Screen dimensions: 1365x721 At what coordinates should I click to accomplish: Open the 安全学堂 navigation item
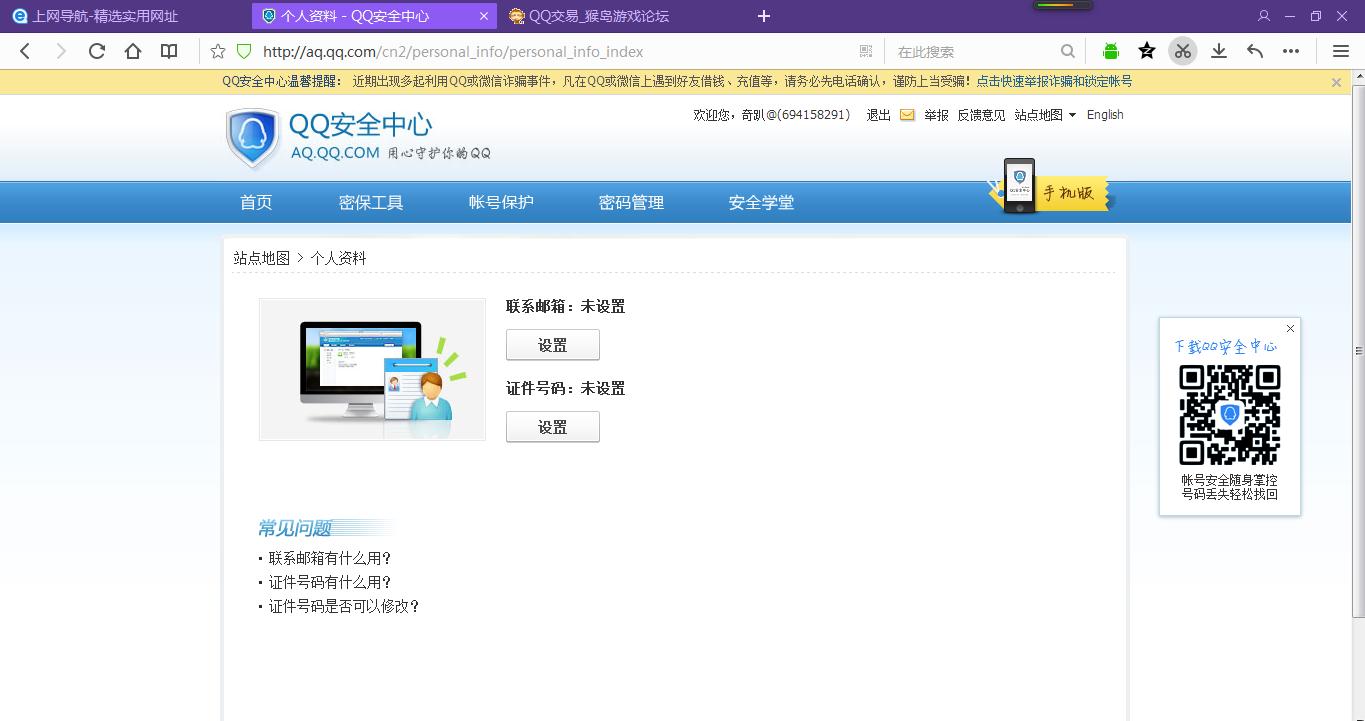pyautogui.click(x=761, y=202)
